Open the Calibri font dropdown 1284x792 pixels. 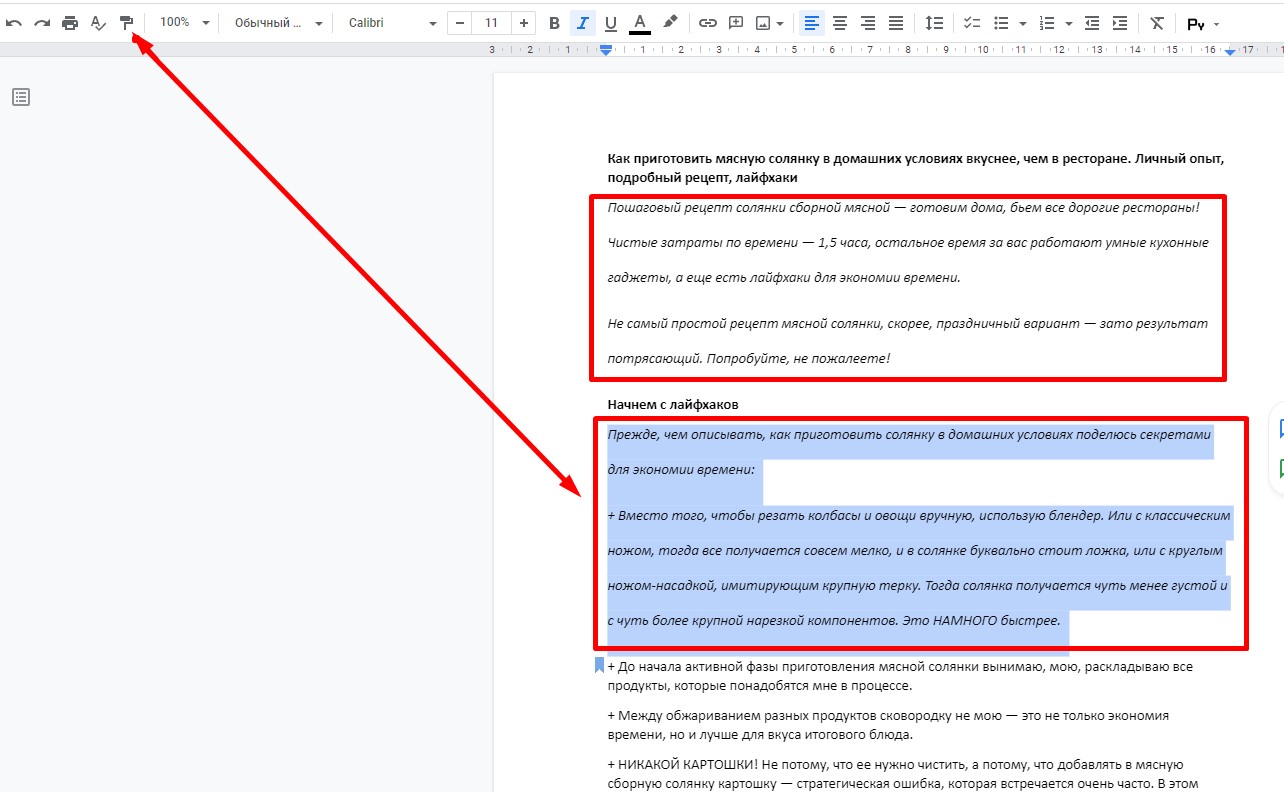pyautogui.click(x=392, y=23)
